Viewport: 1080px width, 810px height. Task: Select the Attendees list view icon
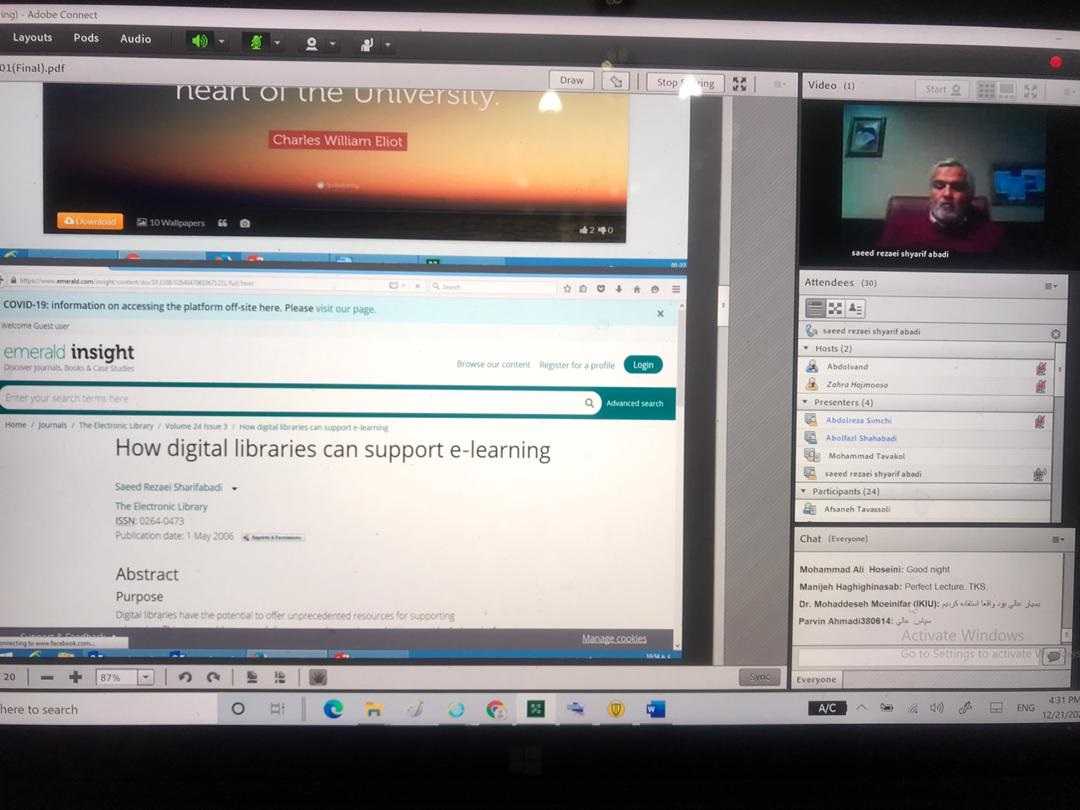816,308
